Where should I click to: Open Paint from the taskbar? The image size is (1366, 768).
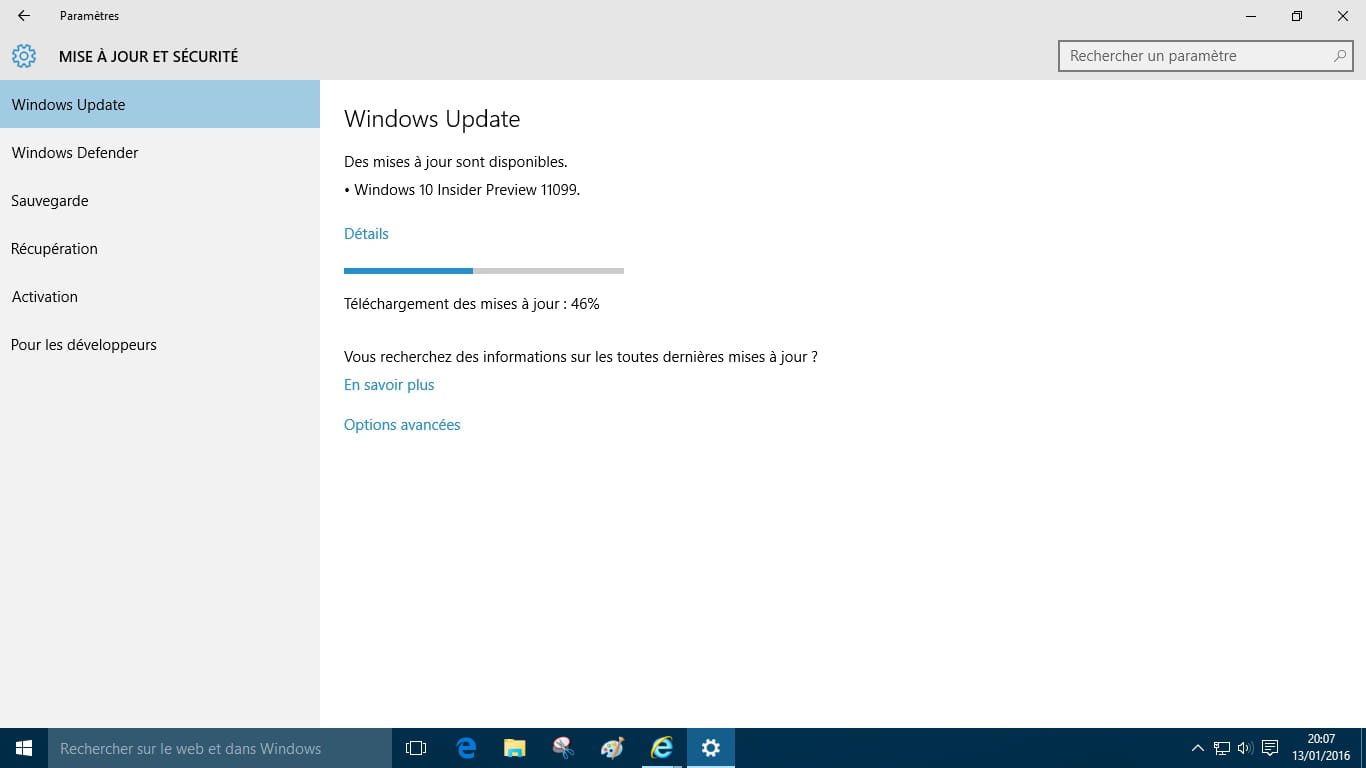[612, 748]
